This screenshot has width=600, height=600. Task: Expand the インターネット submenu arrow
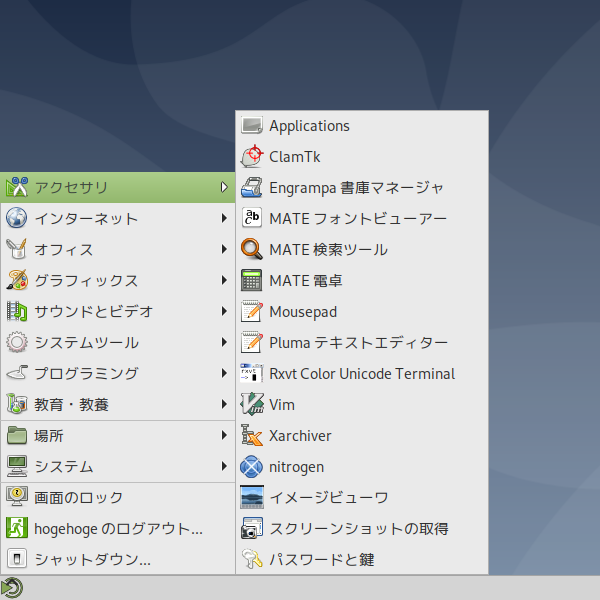click(224, 218)
